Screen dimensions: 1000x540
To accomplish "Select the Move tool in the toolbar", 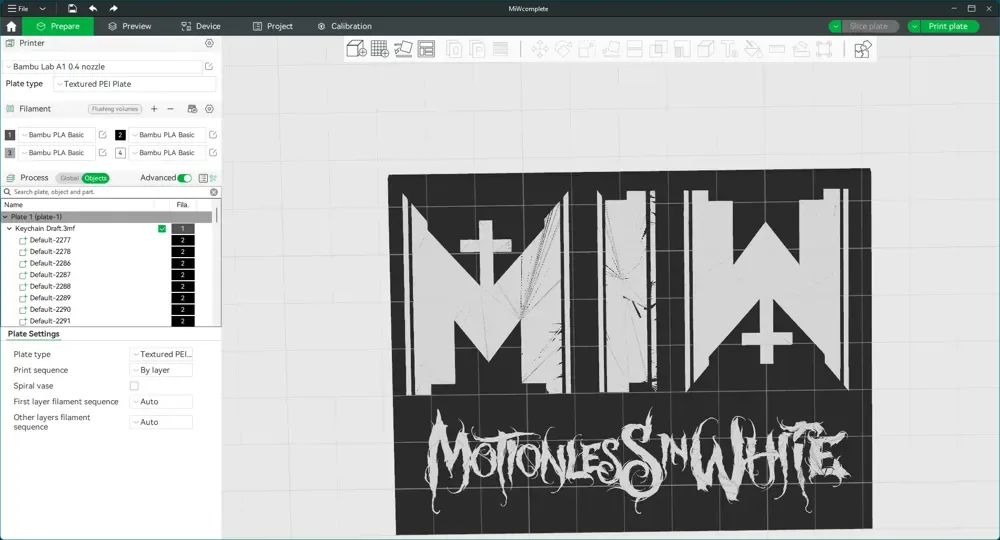I will (540, 49).
